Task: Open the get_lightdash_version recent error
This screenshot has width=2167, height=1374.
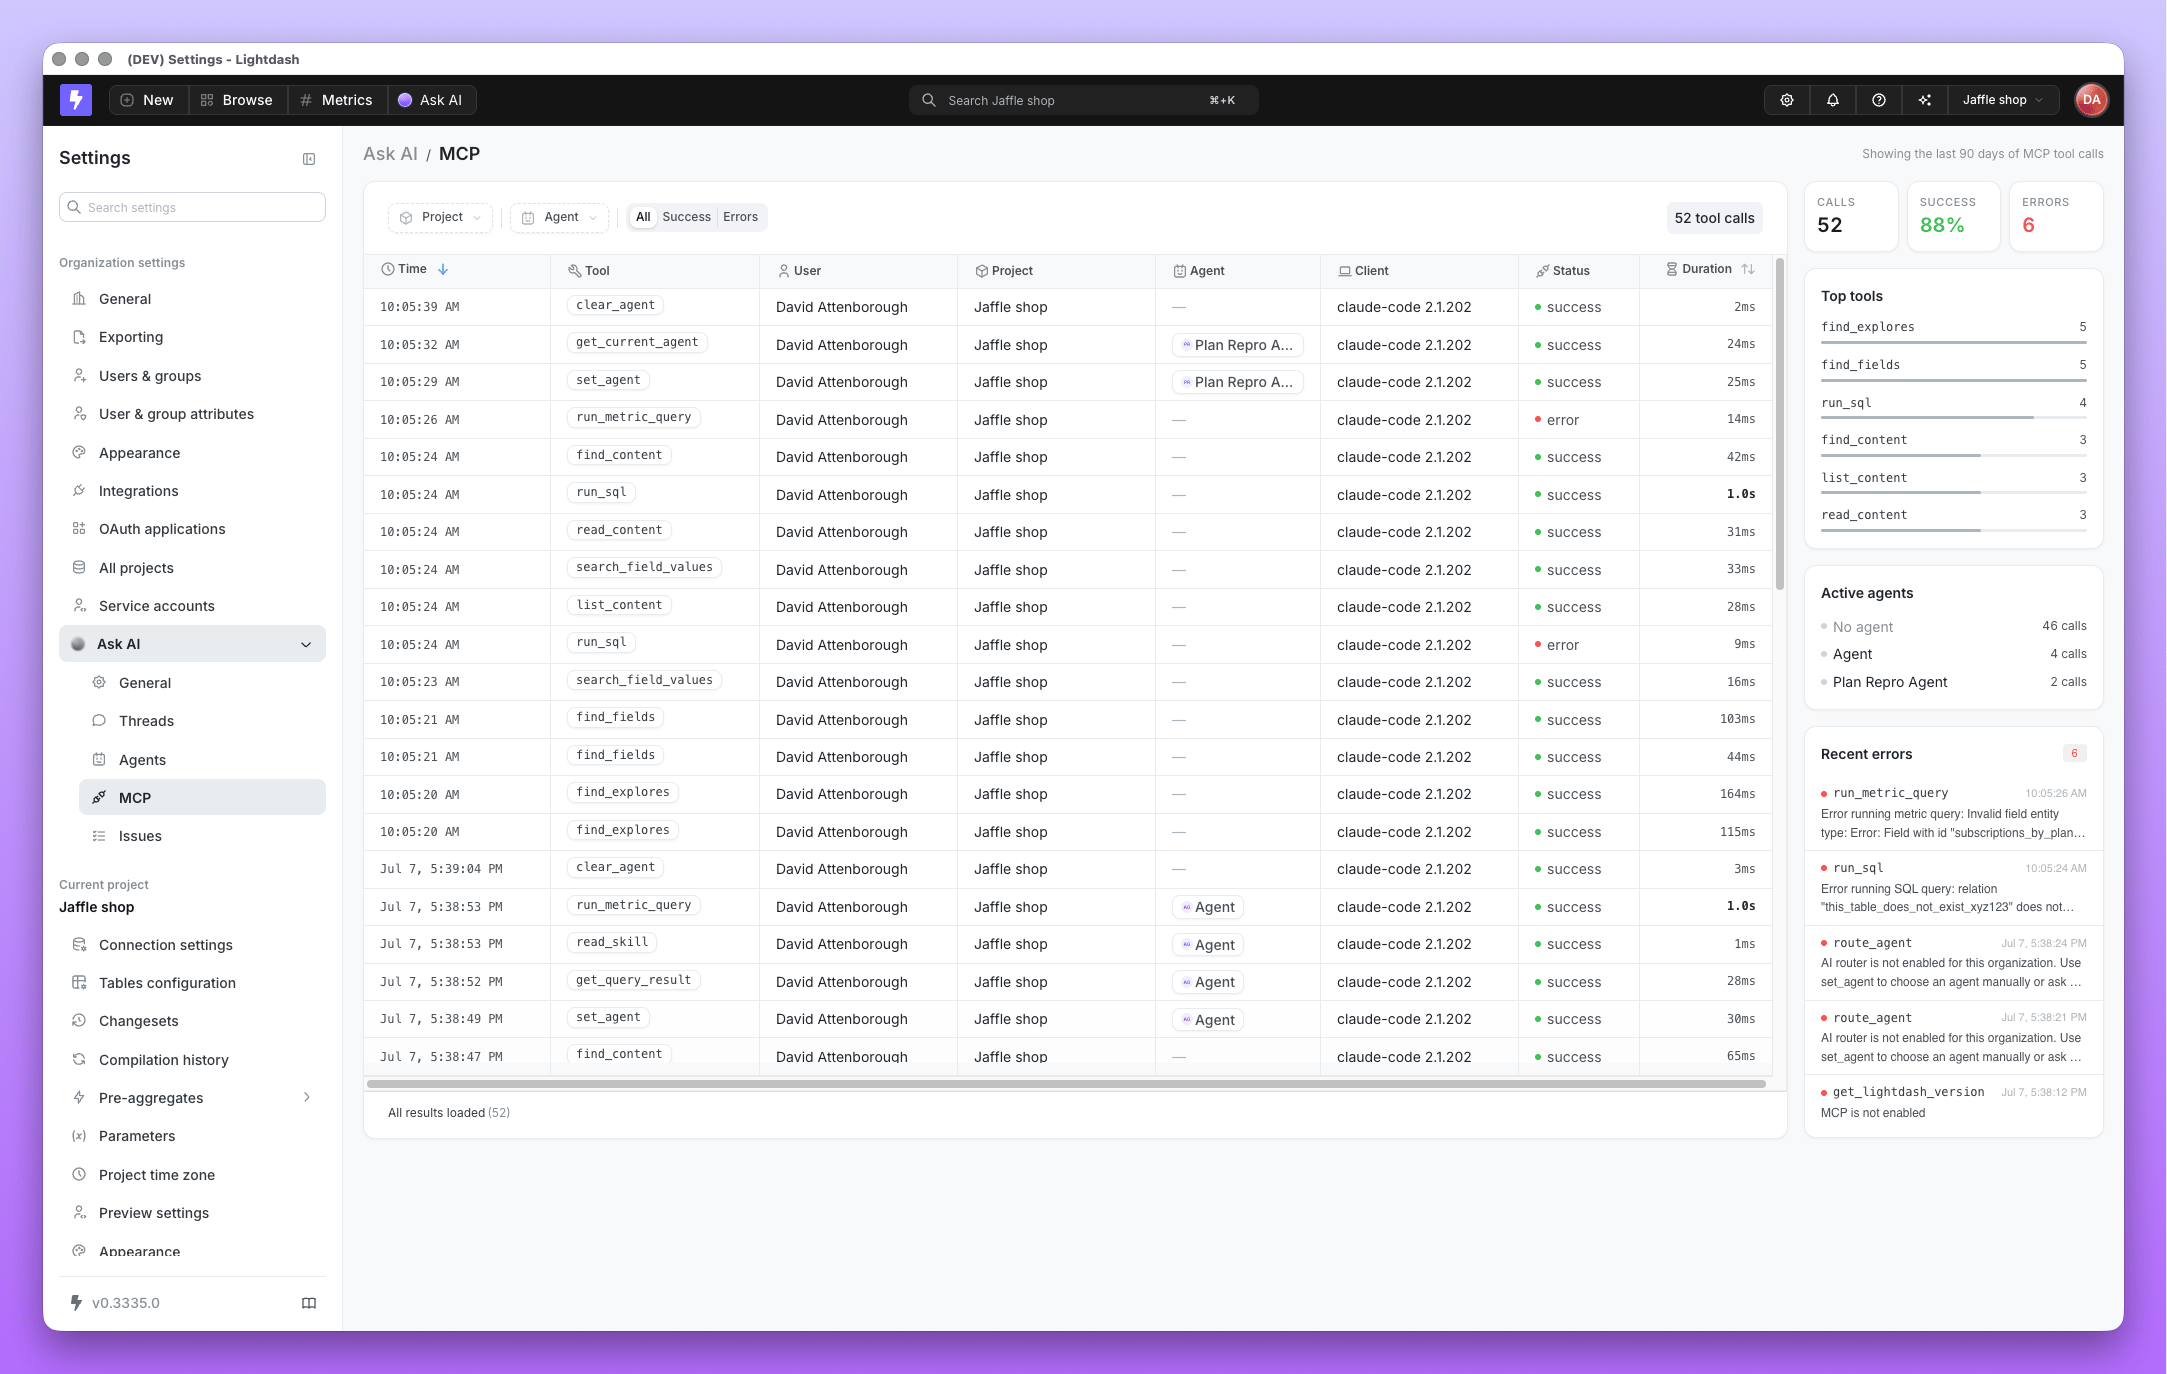Action: pyautogui.click(x=1953, y=1103)
